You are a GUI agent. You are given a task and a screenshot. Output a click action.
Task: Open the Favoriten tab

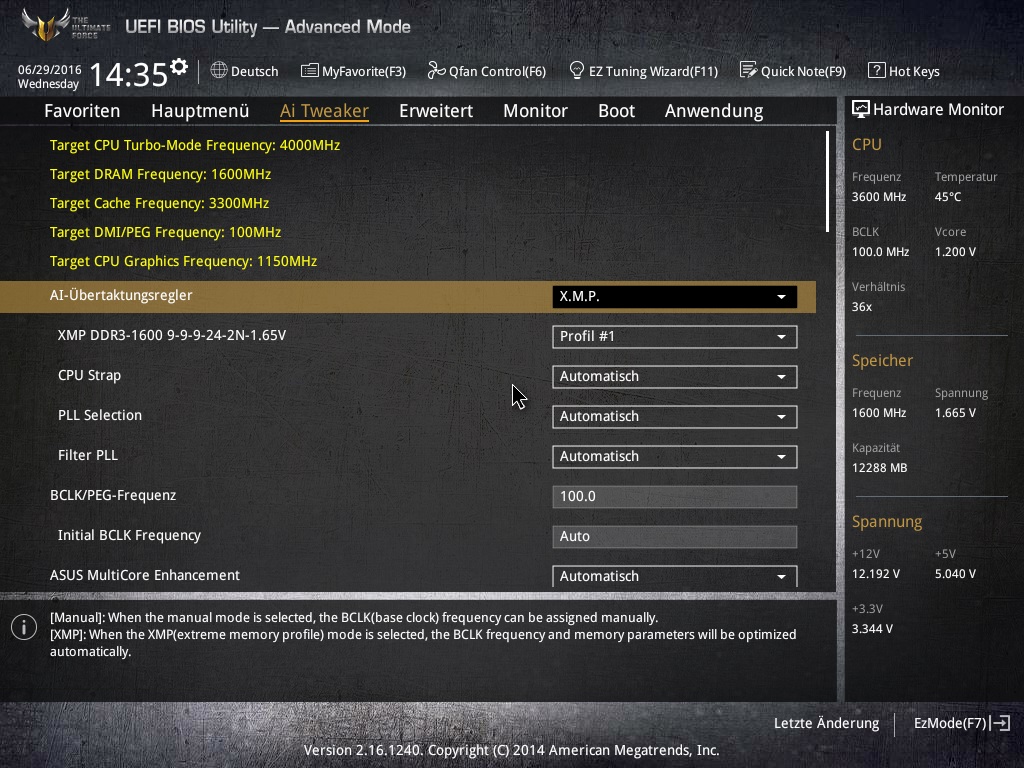pyautogui.click(x=82, y=111)
